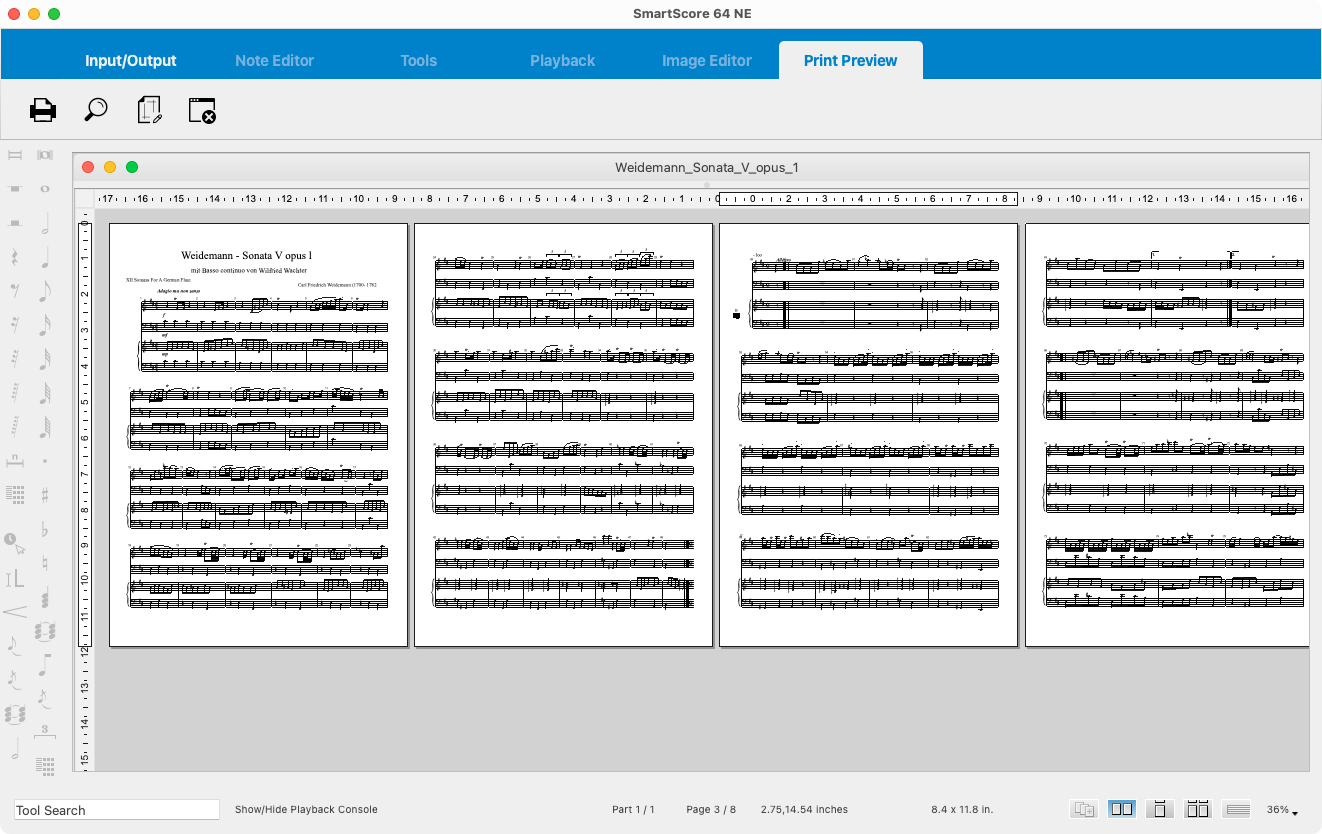Select the augmentation dot tool
This screenshot has width=1322, height=834.
coord(45,461)
